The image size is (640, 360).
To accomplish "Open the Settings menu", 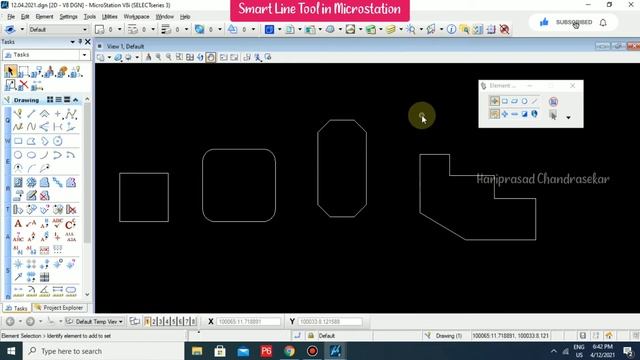I will tap(68, 17).
